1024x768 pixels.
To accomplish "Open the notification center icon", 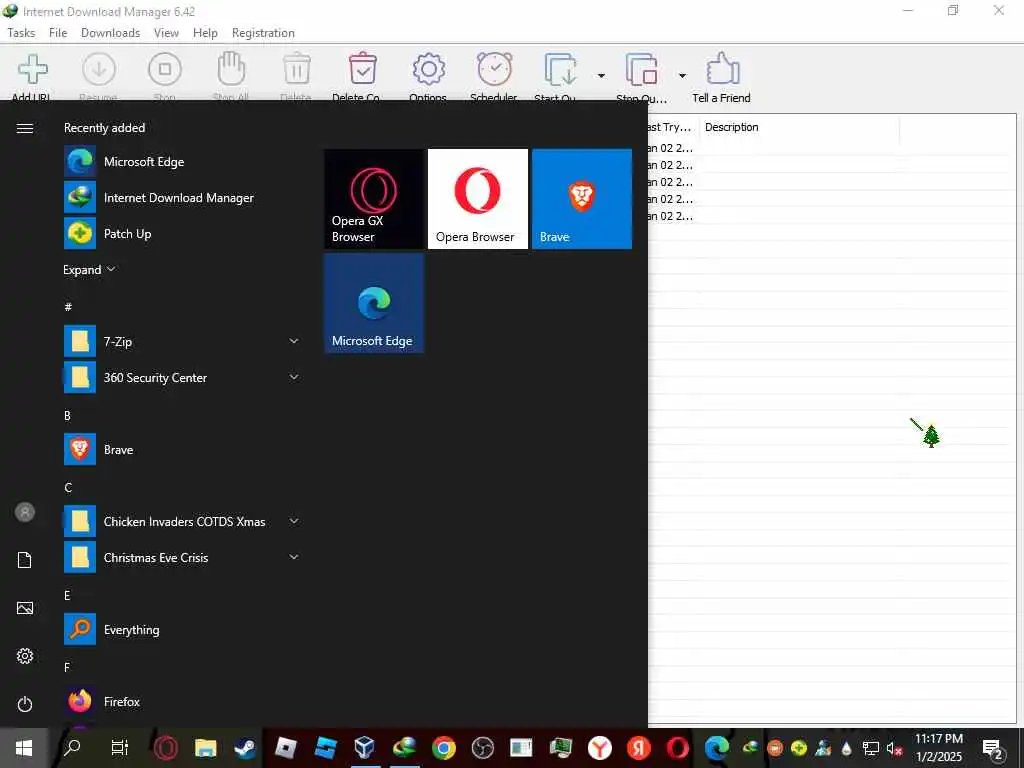I will tap(993, 749).
